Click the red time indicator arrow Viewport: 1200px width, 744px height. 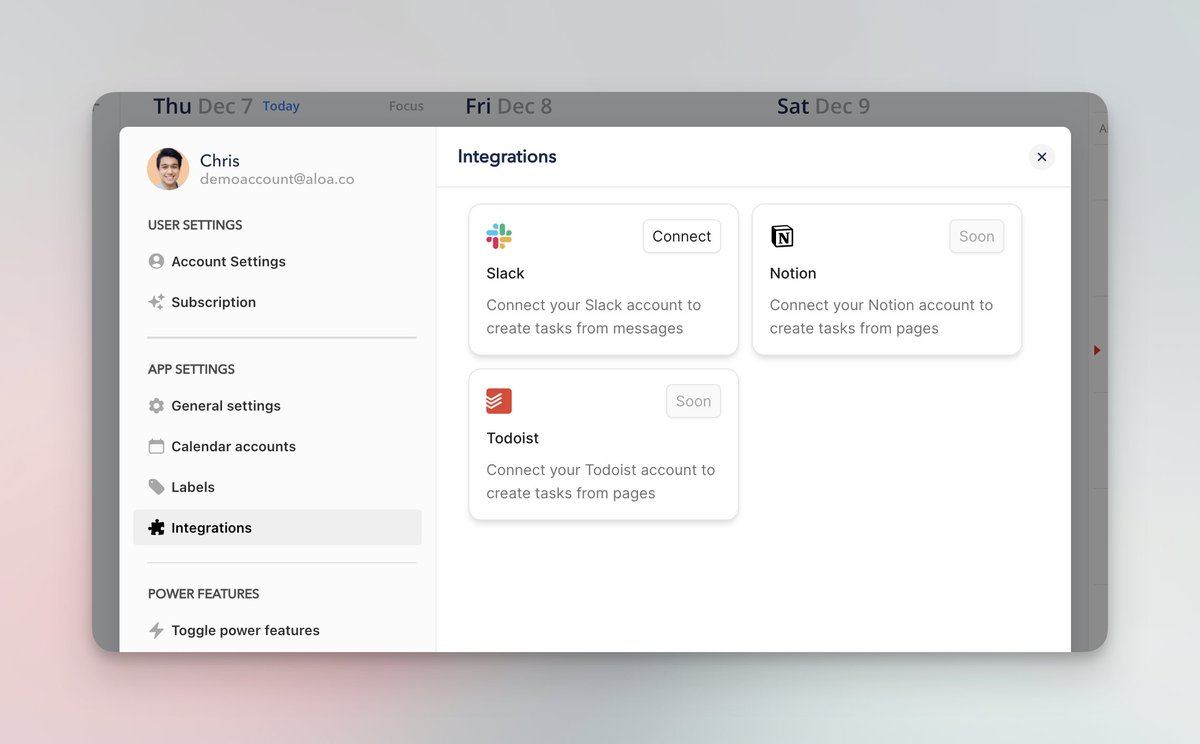[x=1097, y=350]
